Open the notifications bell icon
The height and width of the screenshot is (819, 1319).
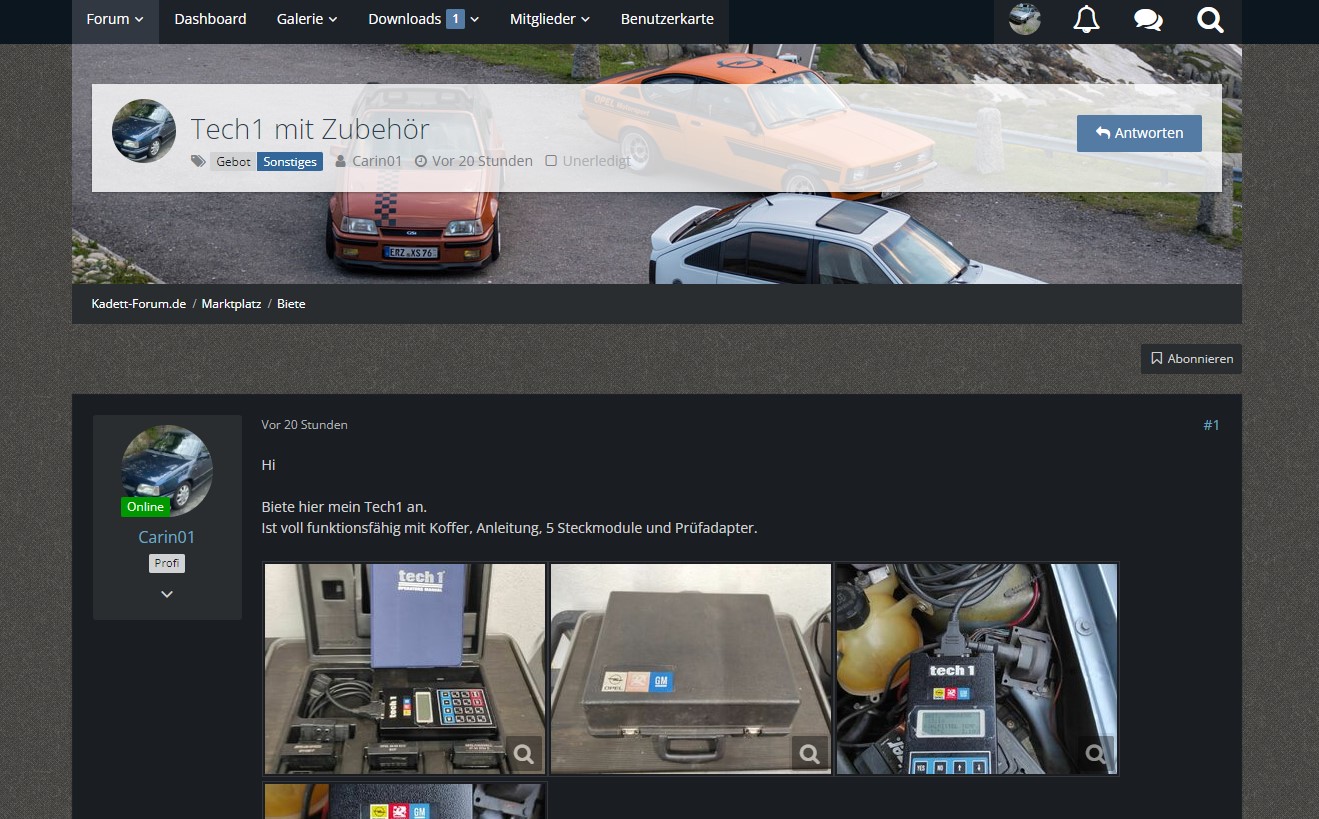1086,20
